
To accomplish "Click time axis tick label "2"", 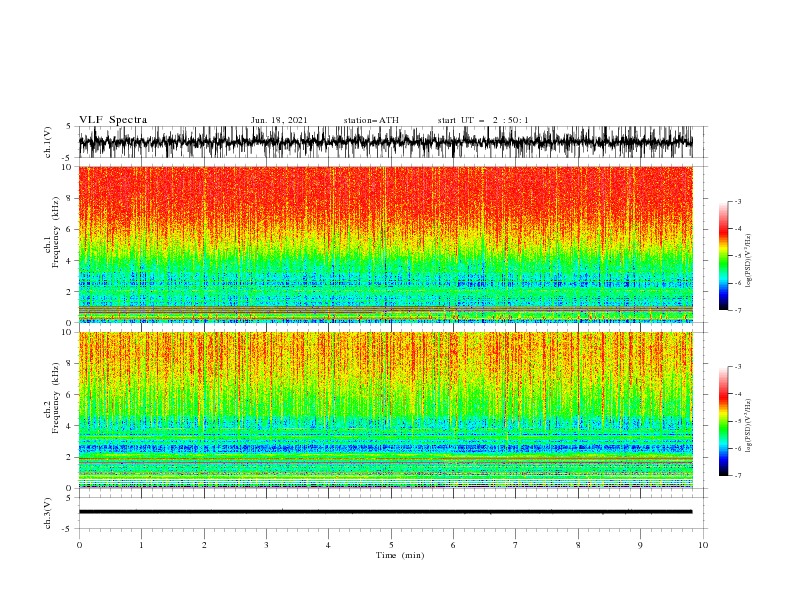I will pyautogui.click(x=204, y=545).
